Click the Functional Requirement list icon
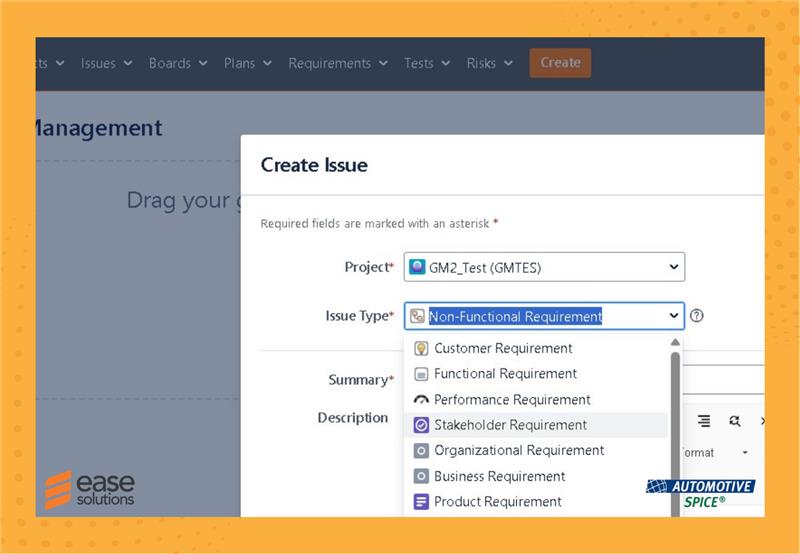This screenshot has height=554, width=800. 421,374
